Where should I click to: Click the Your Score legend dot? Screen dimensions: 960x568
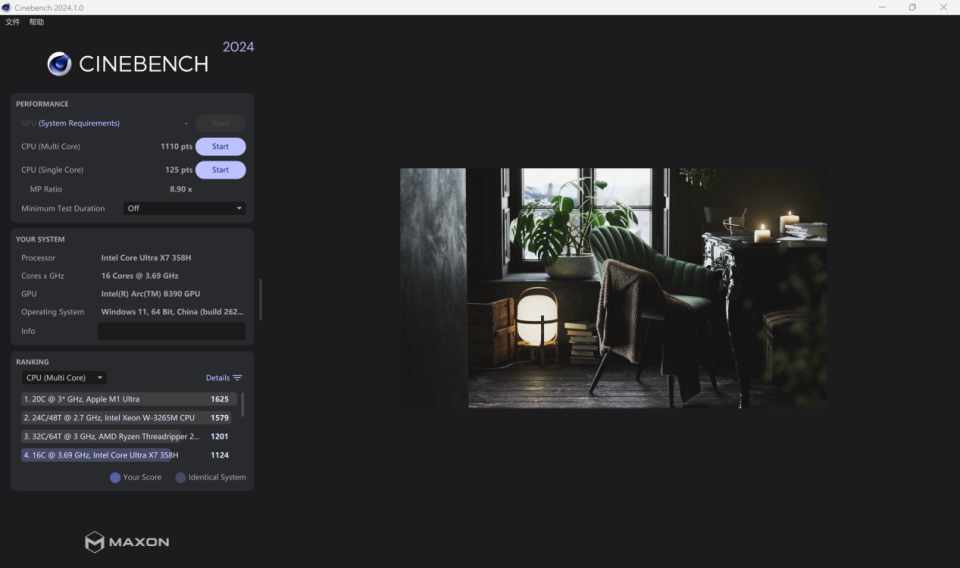(x=115, y=477)
